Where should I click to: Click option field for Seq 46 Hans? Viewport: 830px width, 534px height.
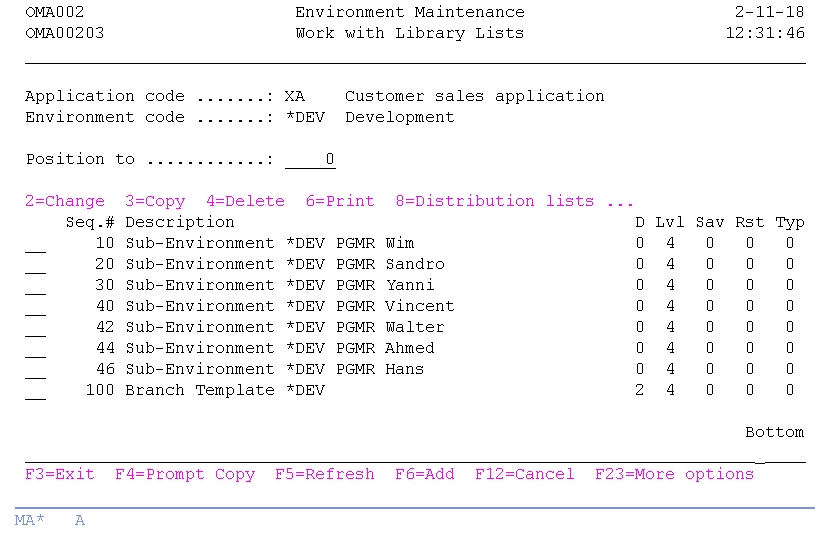point(35,370)
